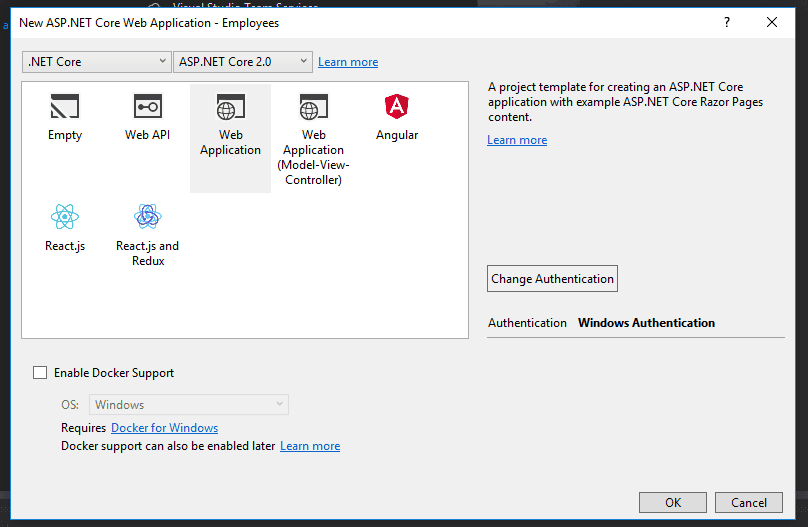
Task: Pick the React.js and Redux template icon
Action: [x=147, y=216]
